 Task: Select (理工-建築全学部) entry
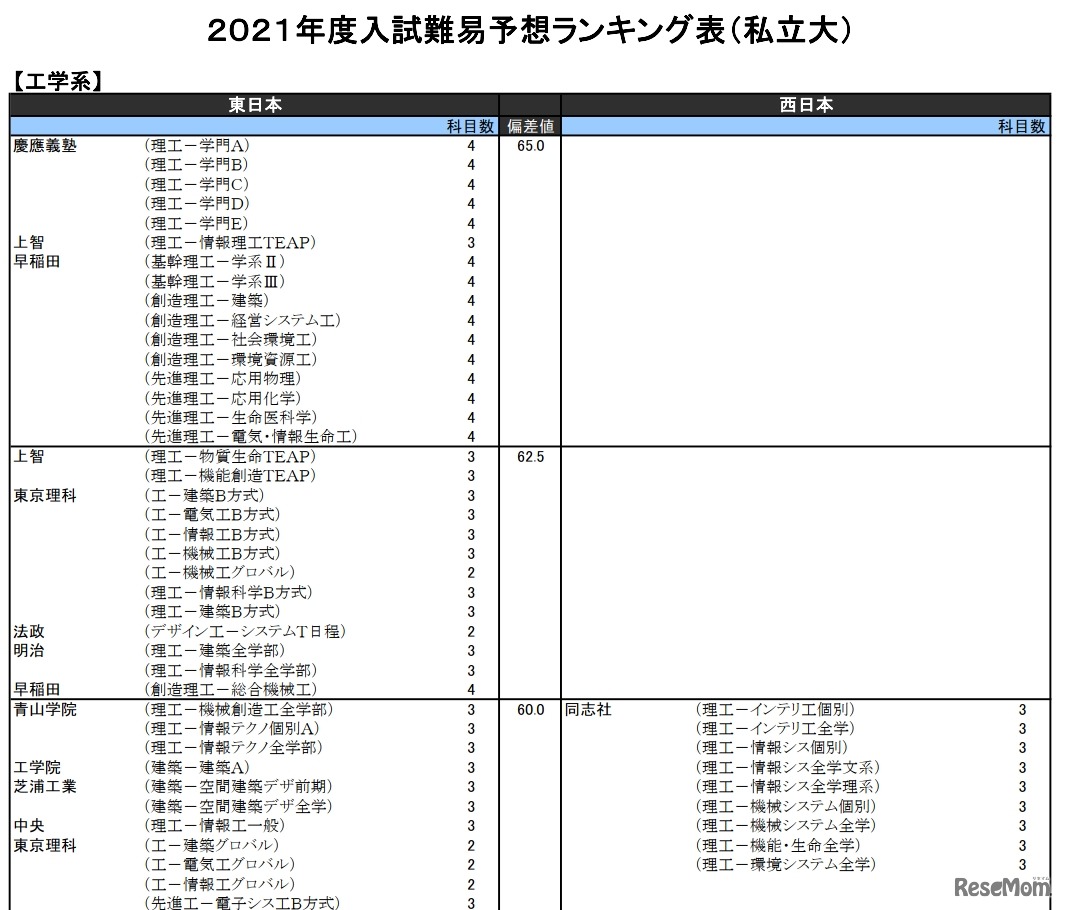(215, 651)
